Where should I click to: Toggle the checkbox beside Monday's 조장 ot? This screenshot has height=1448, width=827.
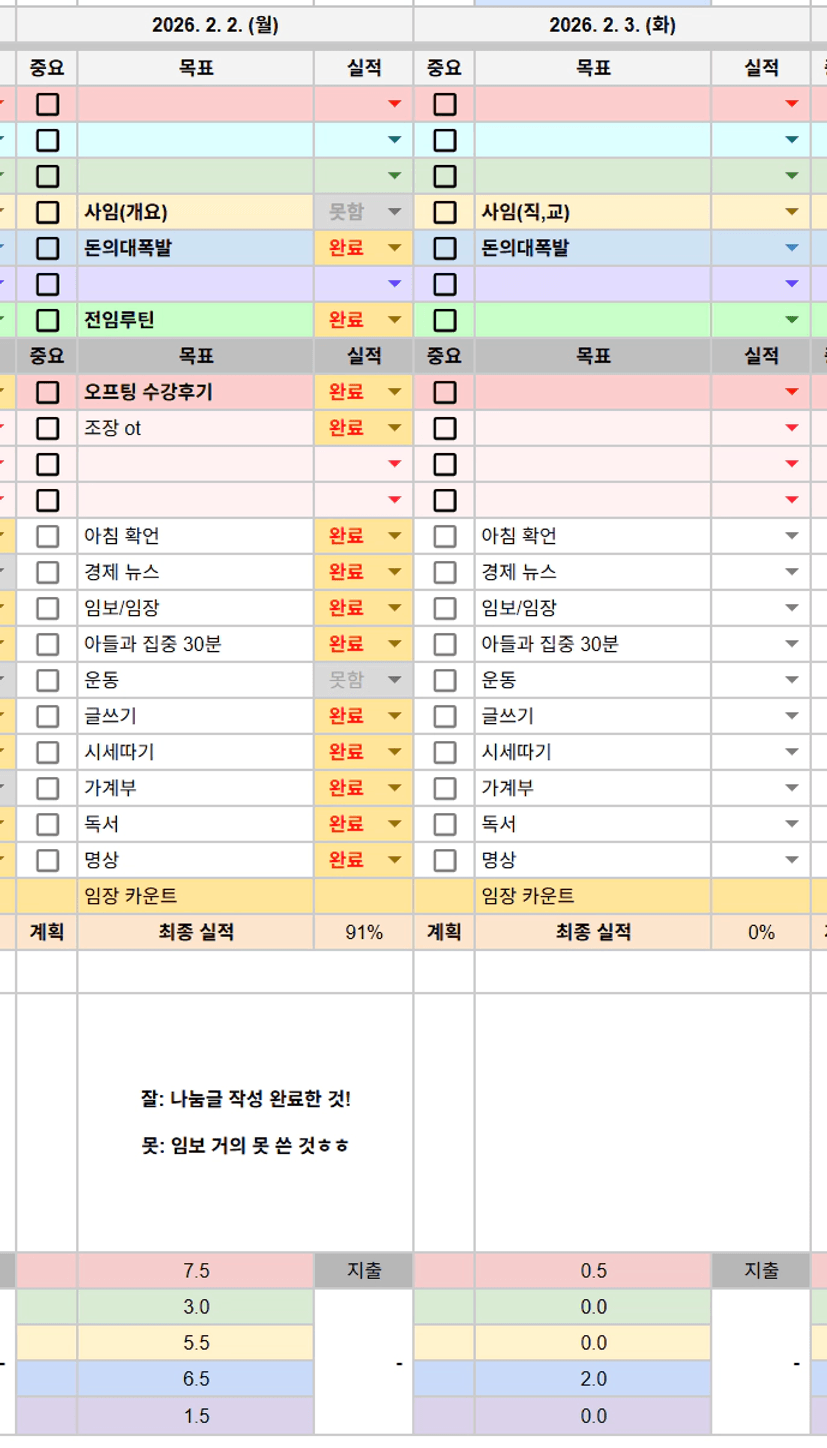[47, 428]
